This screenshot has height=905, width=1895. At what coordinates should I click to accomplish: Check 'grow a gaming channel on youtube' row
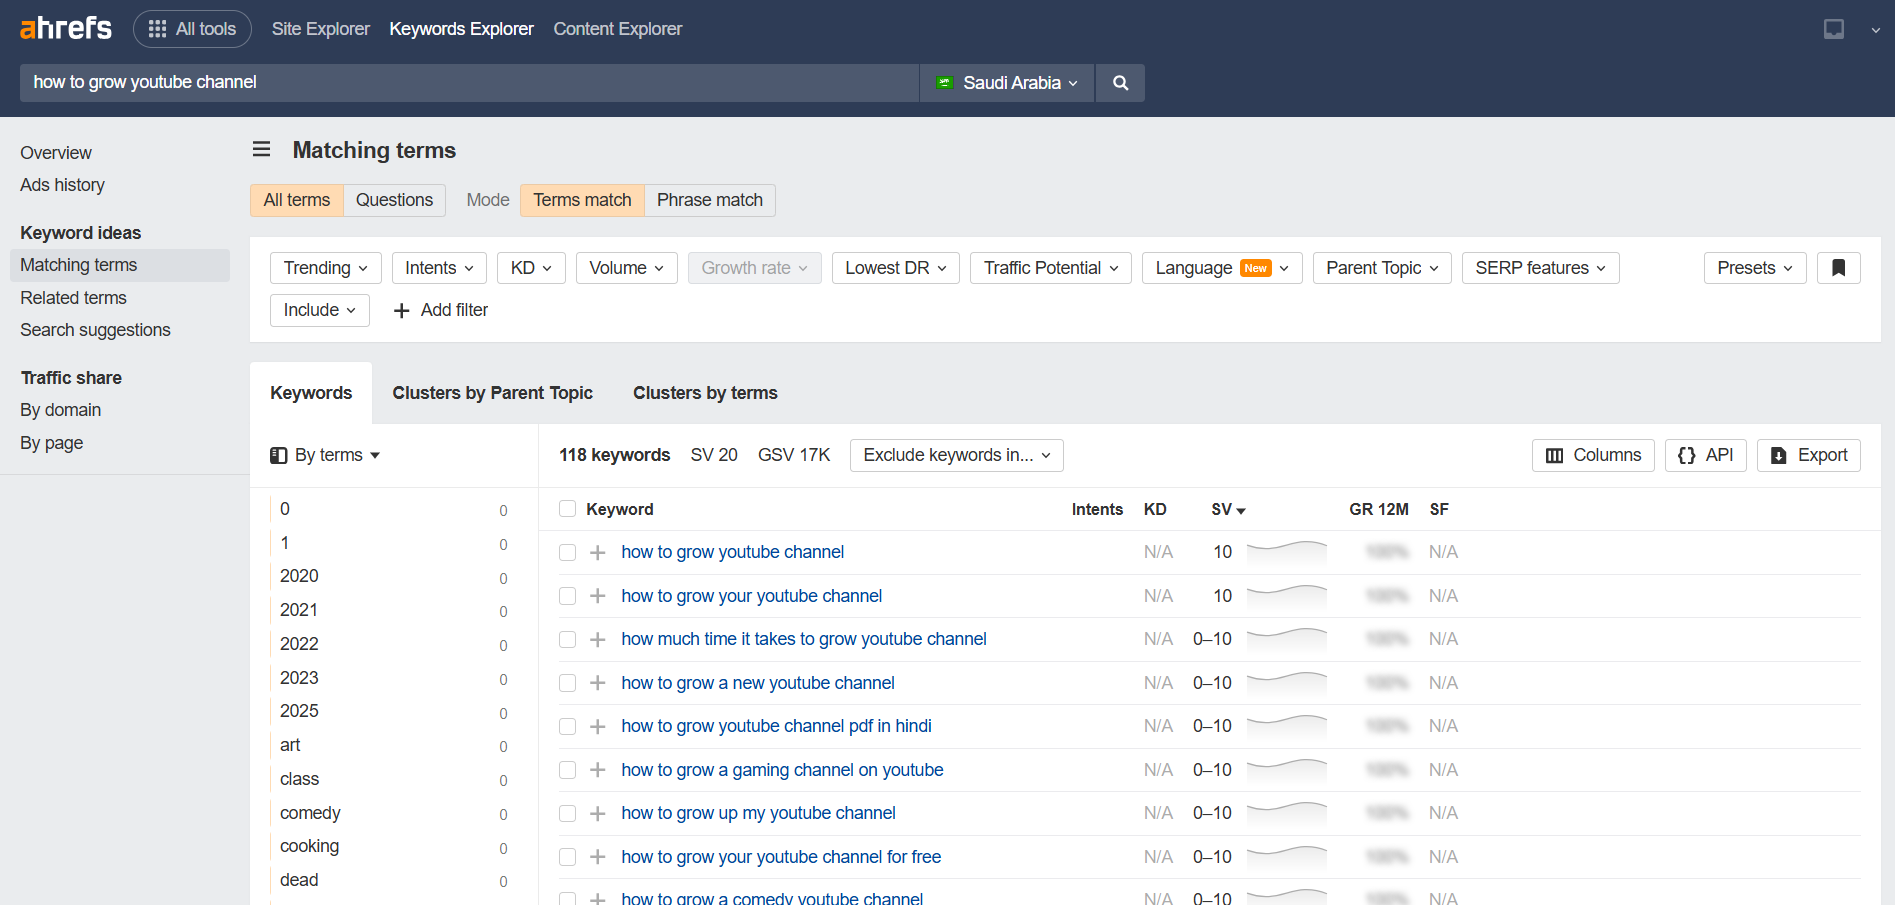[567, 770]
